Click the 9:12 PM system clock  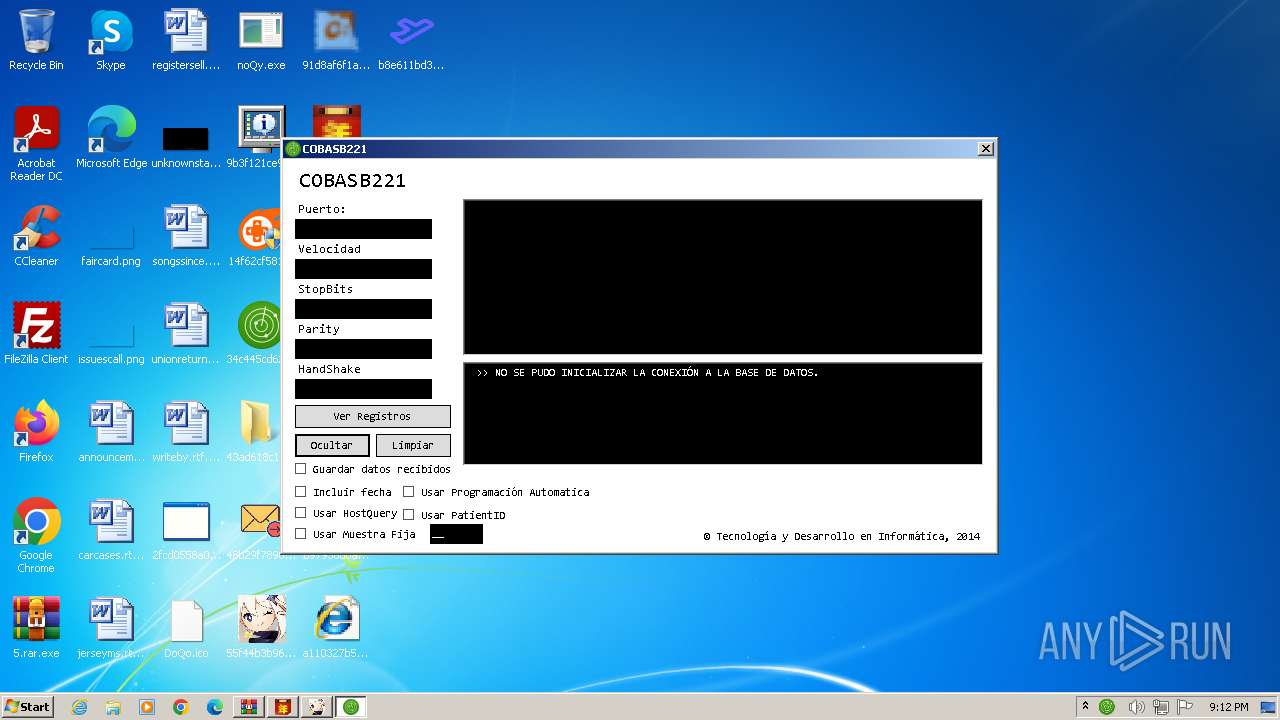click(x=1228, y=707)
